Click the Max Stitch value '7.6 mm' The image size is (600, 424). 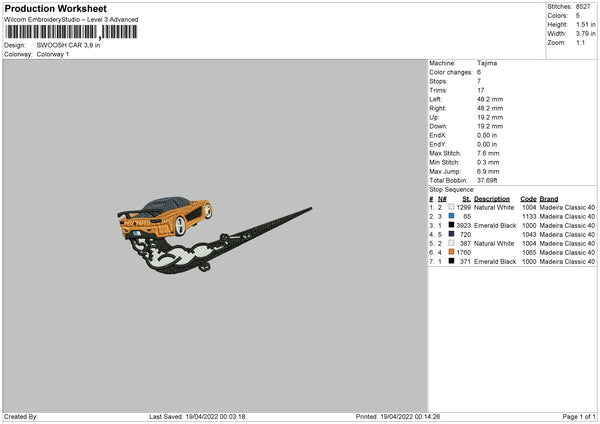[x=488, y=153]
